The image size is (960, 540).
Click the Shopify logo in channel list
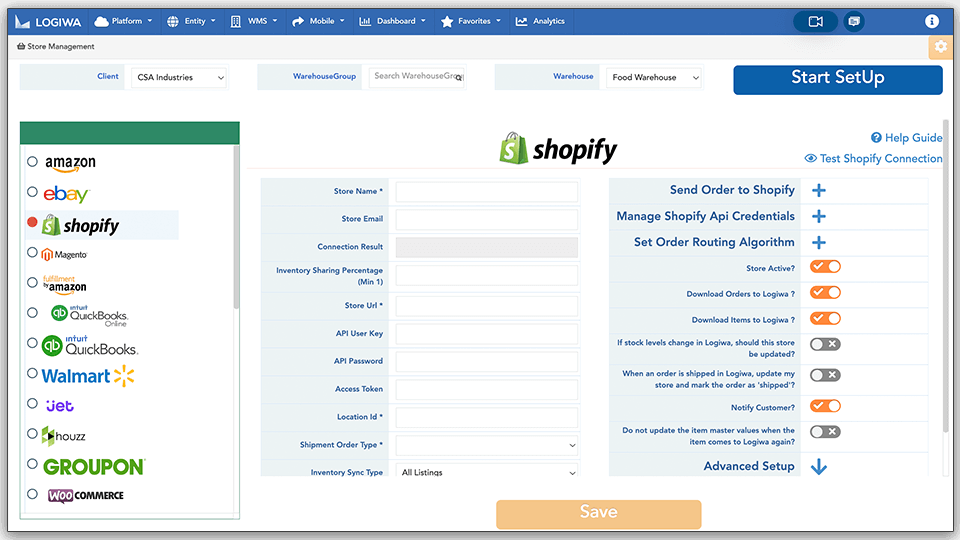[x=80, y=225]
